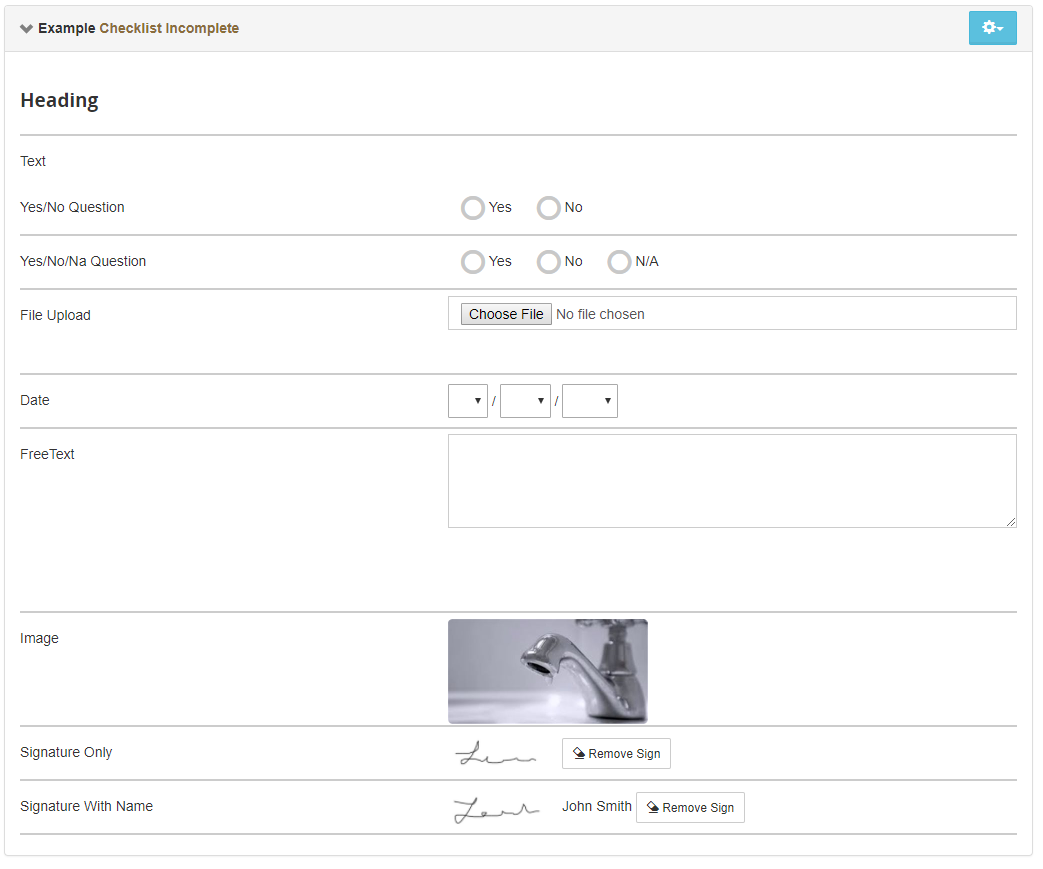The width and height of the screenshot is (1043, 869).
Task: Click eraser icon beside John Smith
Action: [653, 808]
